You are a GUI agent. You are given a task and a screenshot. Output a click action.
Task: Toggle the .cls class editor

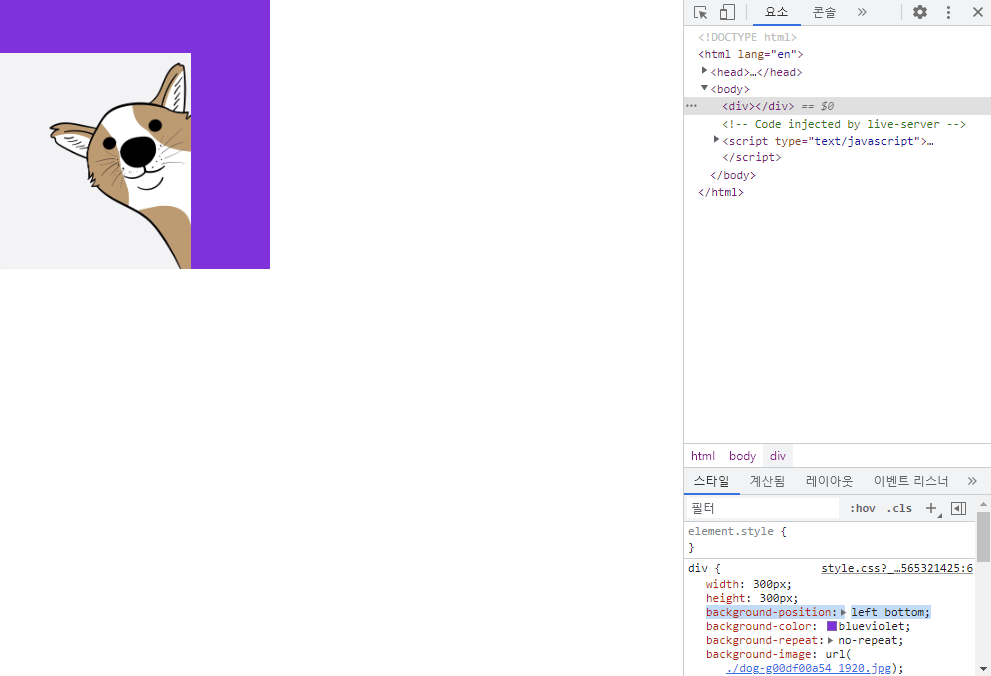tap(899, 508)
